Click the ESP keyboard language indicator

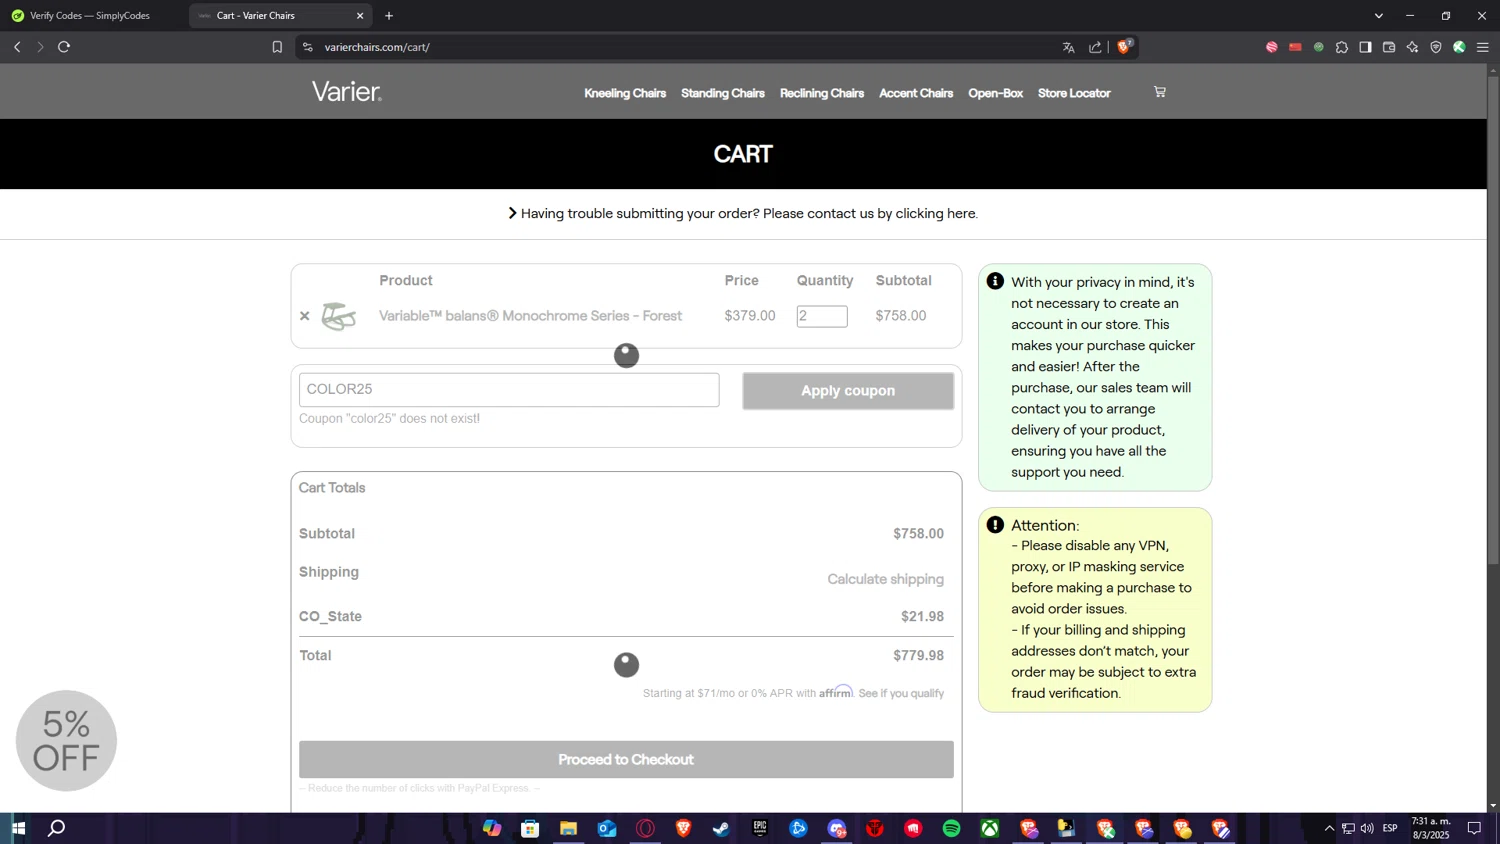[x=1390, y=828]
